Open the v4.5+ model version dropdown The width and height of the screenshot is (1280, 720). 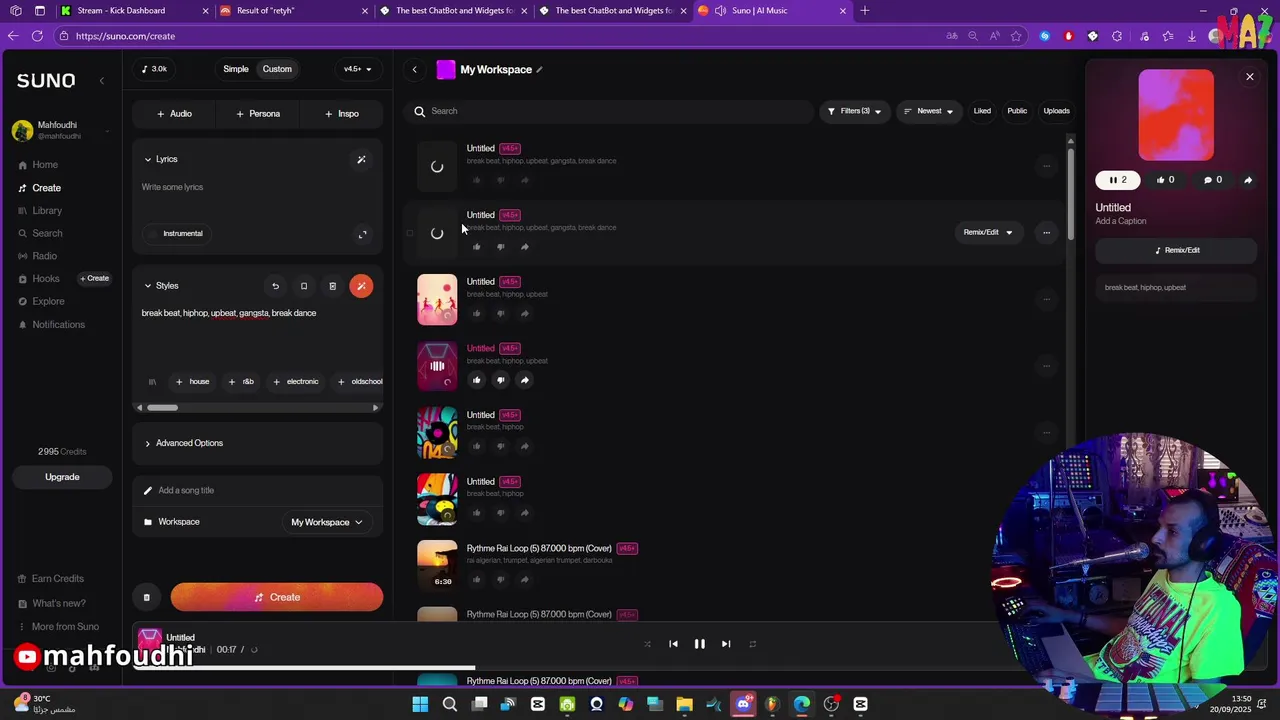[357, 69]
